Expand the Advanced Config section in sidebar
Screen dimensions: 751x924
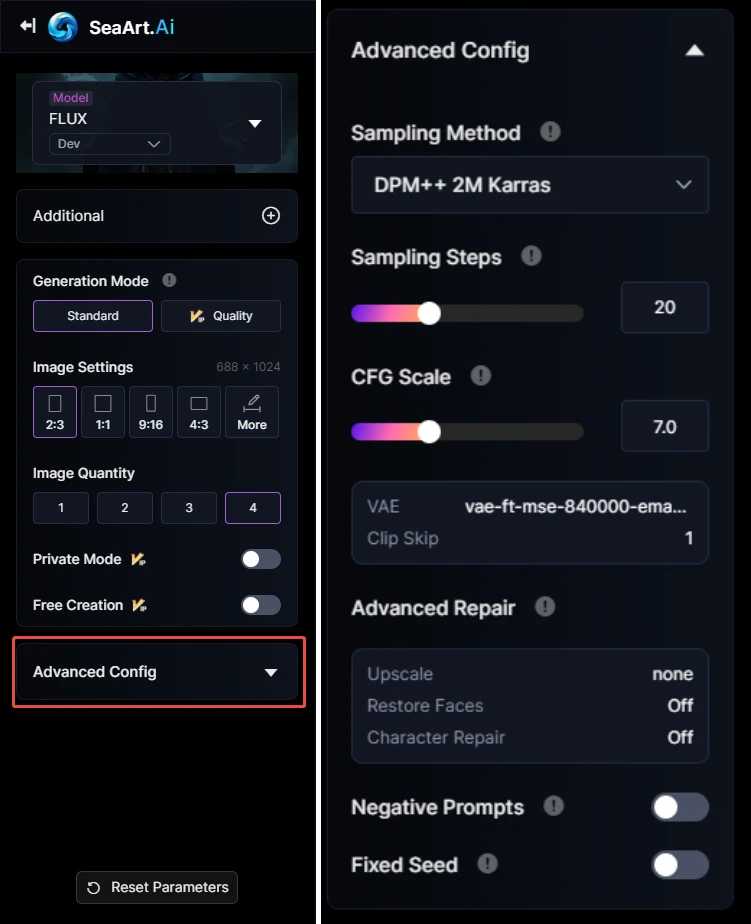(157, 672)
